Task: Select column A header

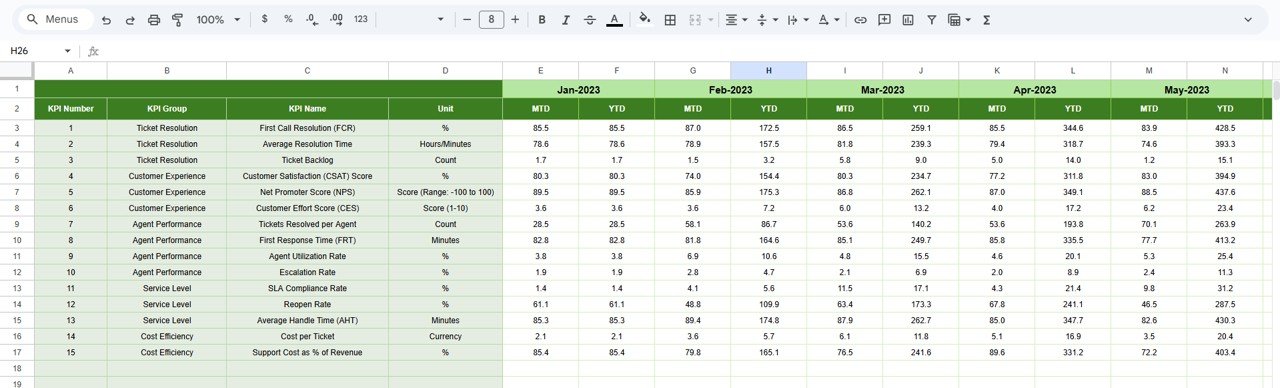Action: click(x=71, y=70)
